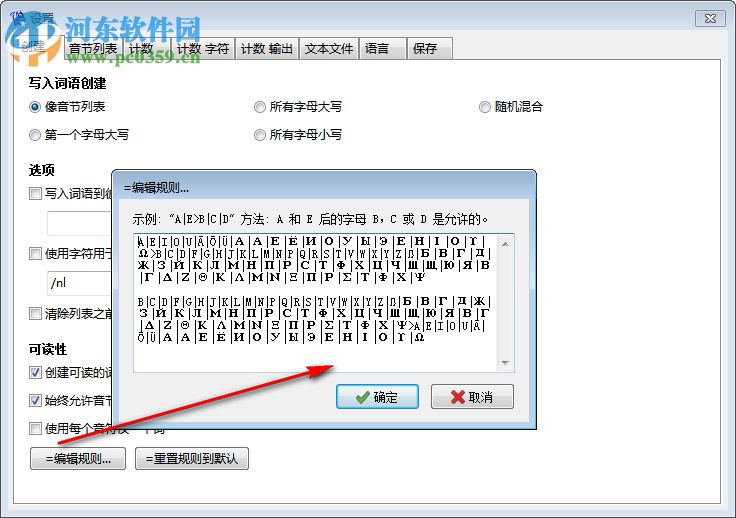Viewport: 736px width, 518px height.
Task: Enable the 使用每个音符 checkbox
Action: [x=35, y=428]
